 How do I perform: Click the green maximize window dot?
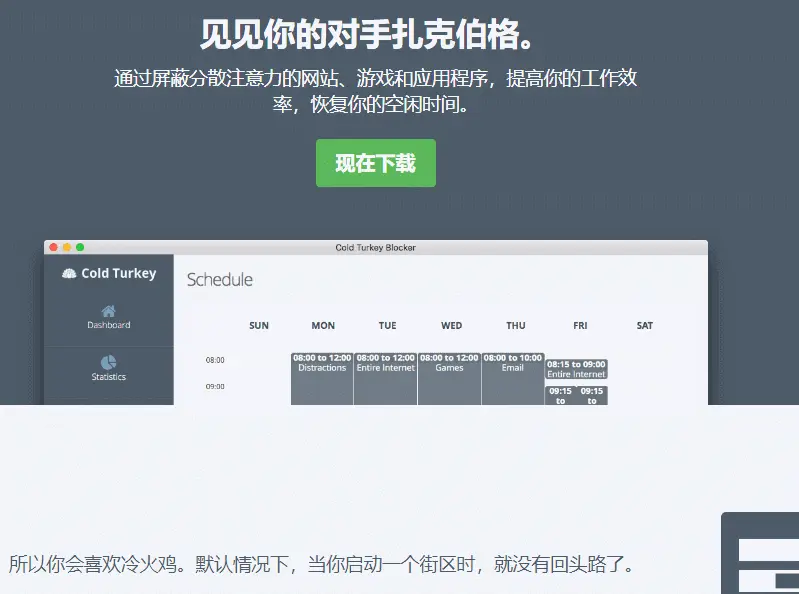[x=80, y=247]
